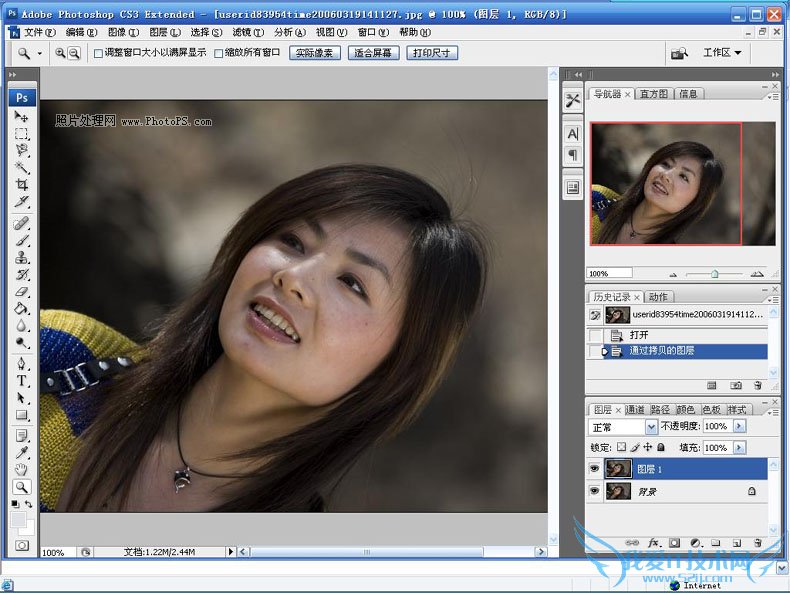Select the Hand tool

click(x=22, y=469)
